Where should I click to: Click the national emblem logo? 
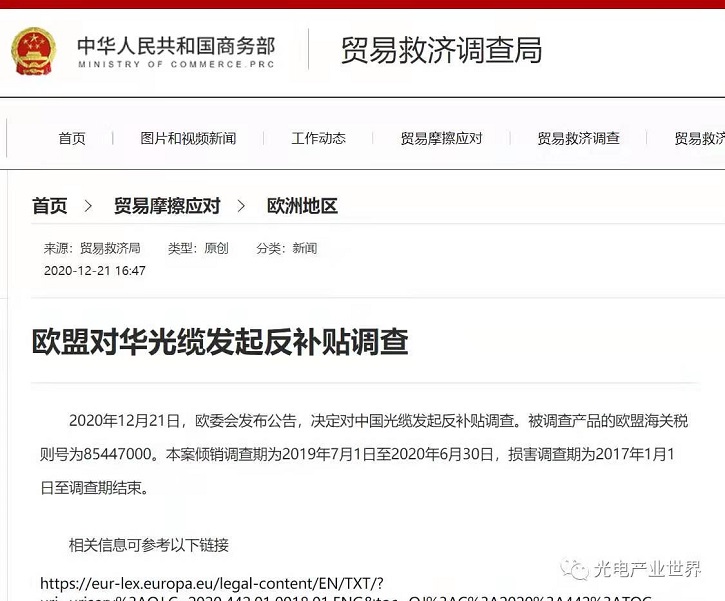(x=33, y=51)
